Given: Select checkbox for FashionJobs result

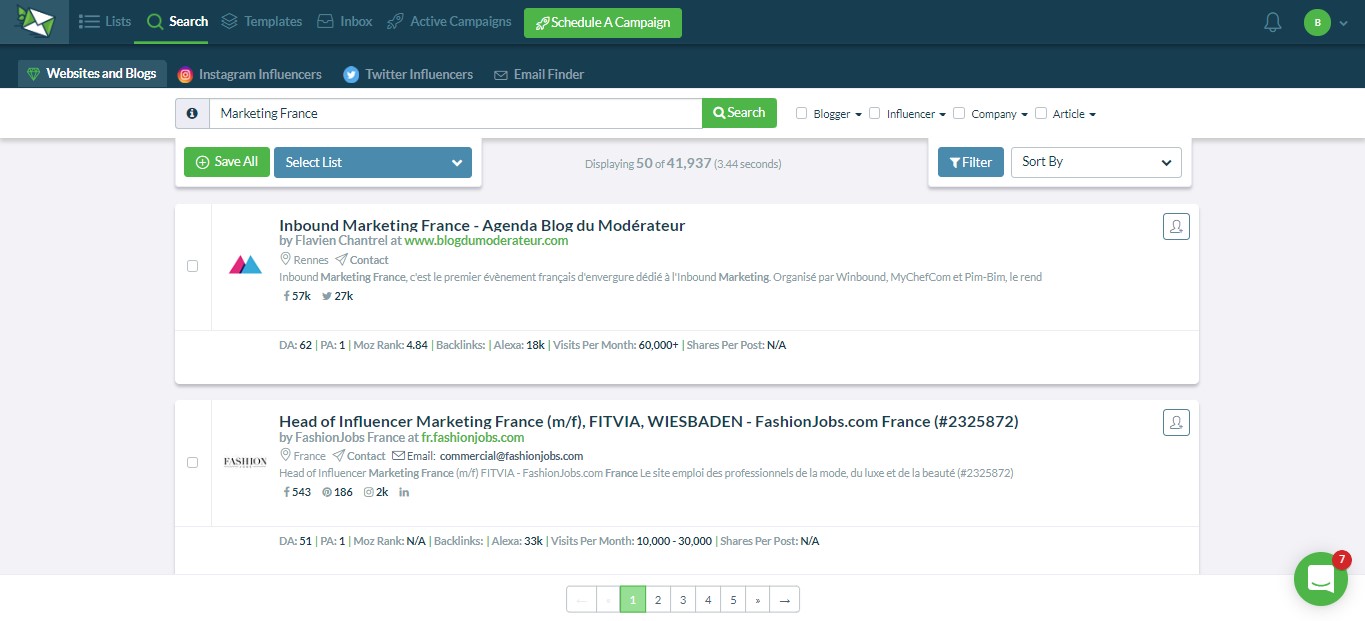Looking at the screenshot, I should [x=193, y=462].
